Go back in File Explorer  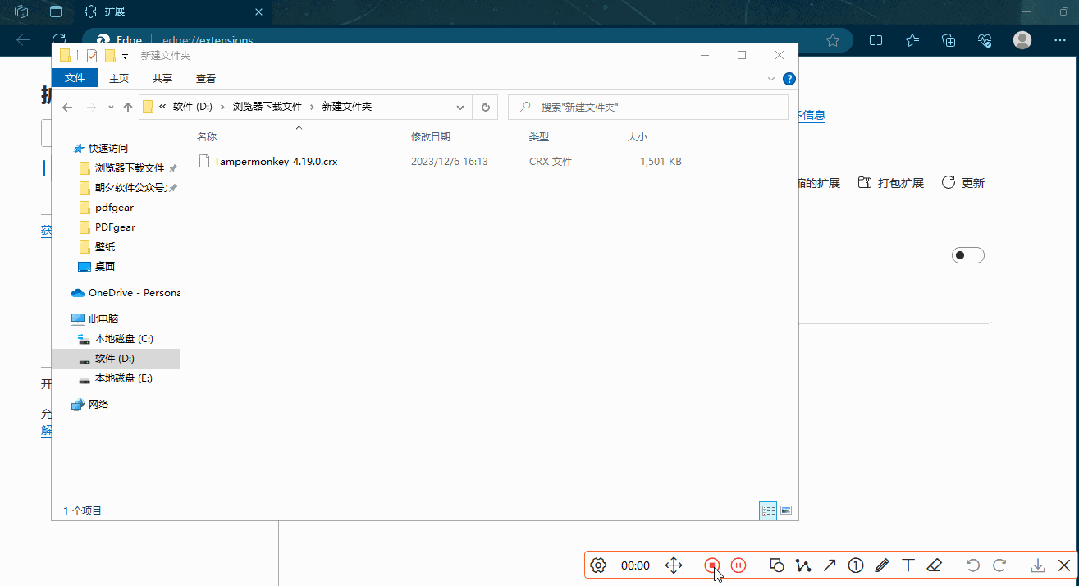[67, 107]
